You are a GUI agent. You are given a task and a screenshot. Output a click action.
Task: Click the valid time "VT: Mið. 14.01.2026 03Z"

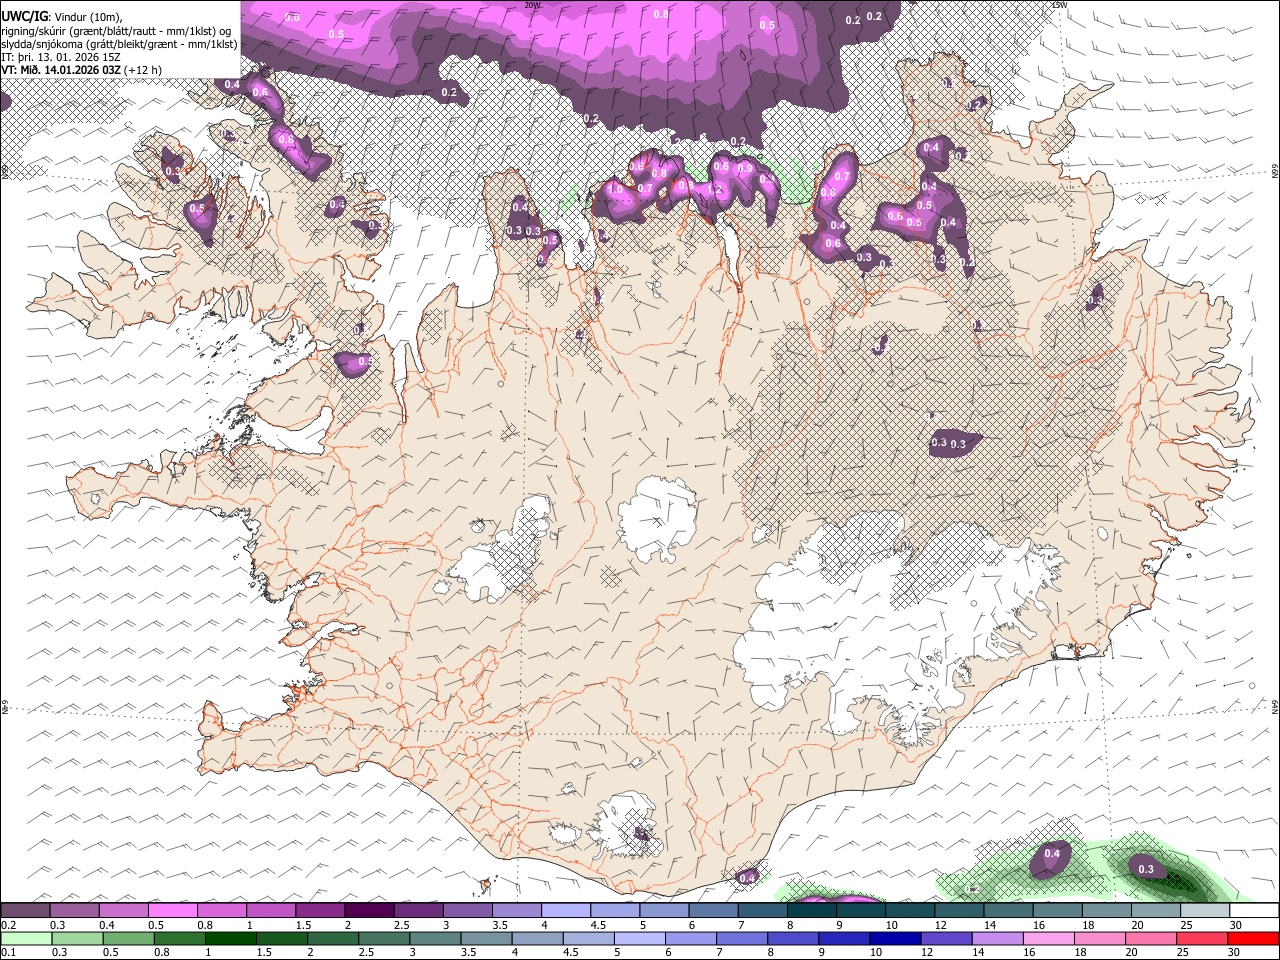pyautogui.click(x=62, y=70)
